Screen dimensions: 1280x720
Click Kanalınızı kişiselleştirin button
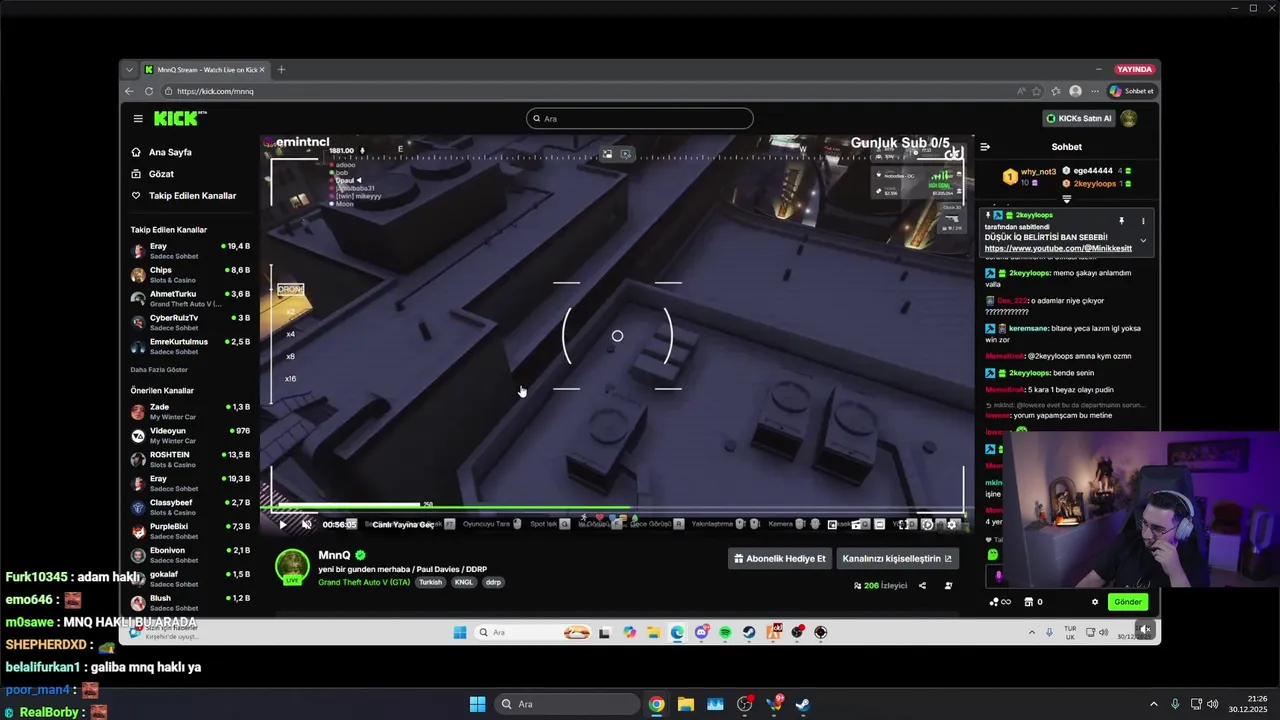(x=897, y=559)
